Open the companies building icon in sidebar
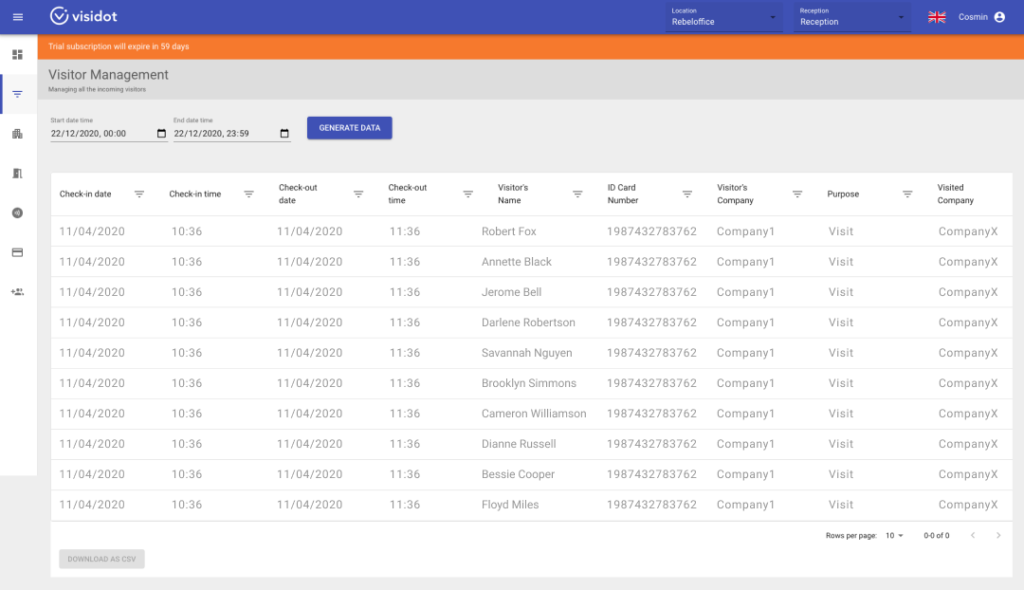 click(x=18, y=134)
